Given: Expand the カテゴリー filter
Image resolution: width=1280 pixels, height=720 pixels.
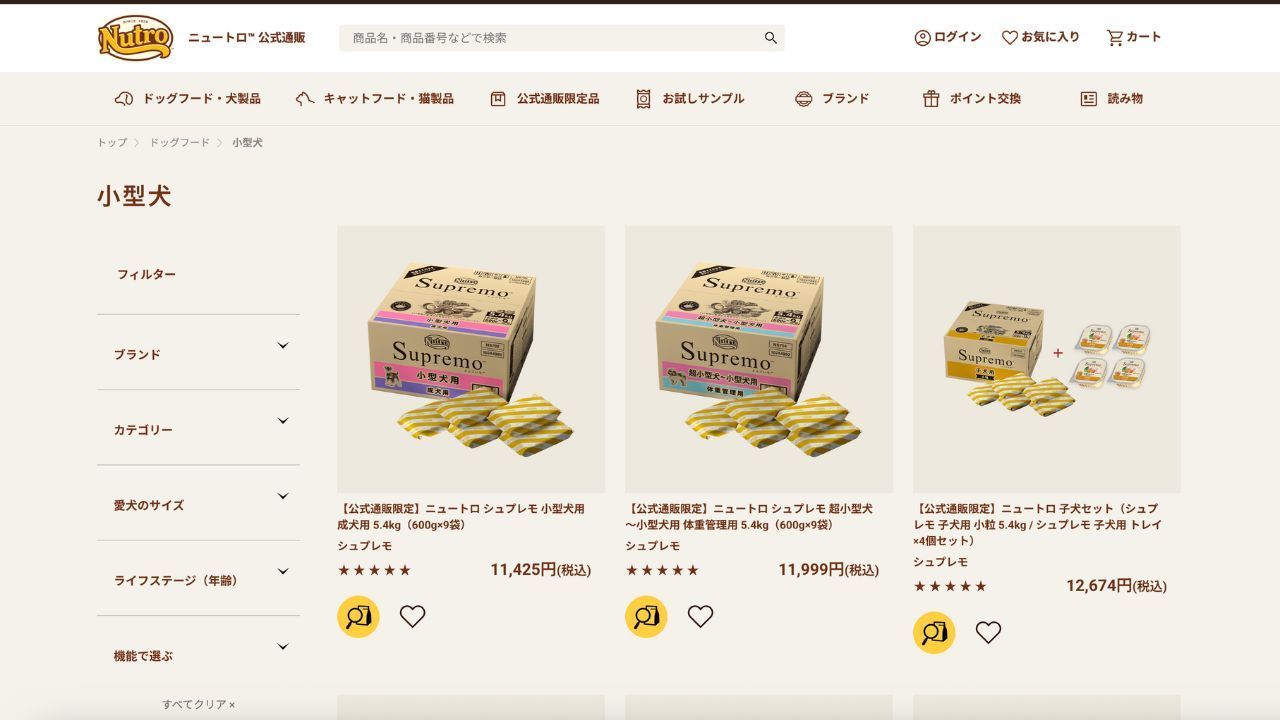Looking at the screenshot, I should click(198, 428).
